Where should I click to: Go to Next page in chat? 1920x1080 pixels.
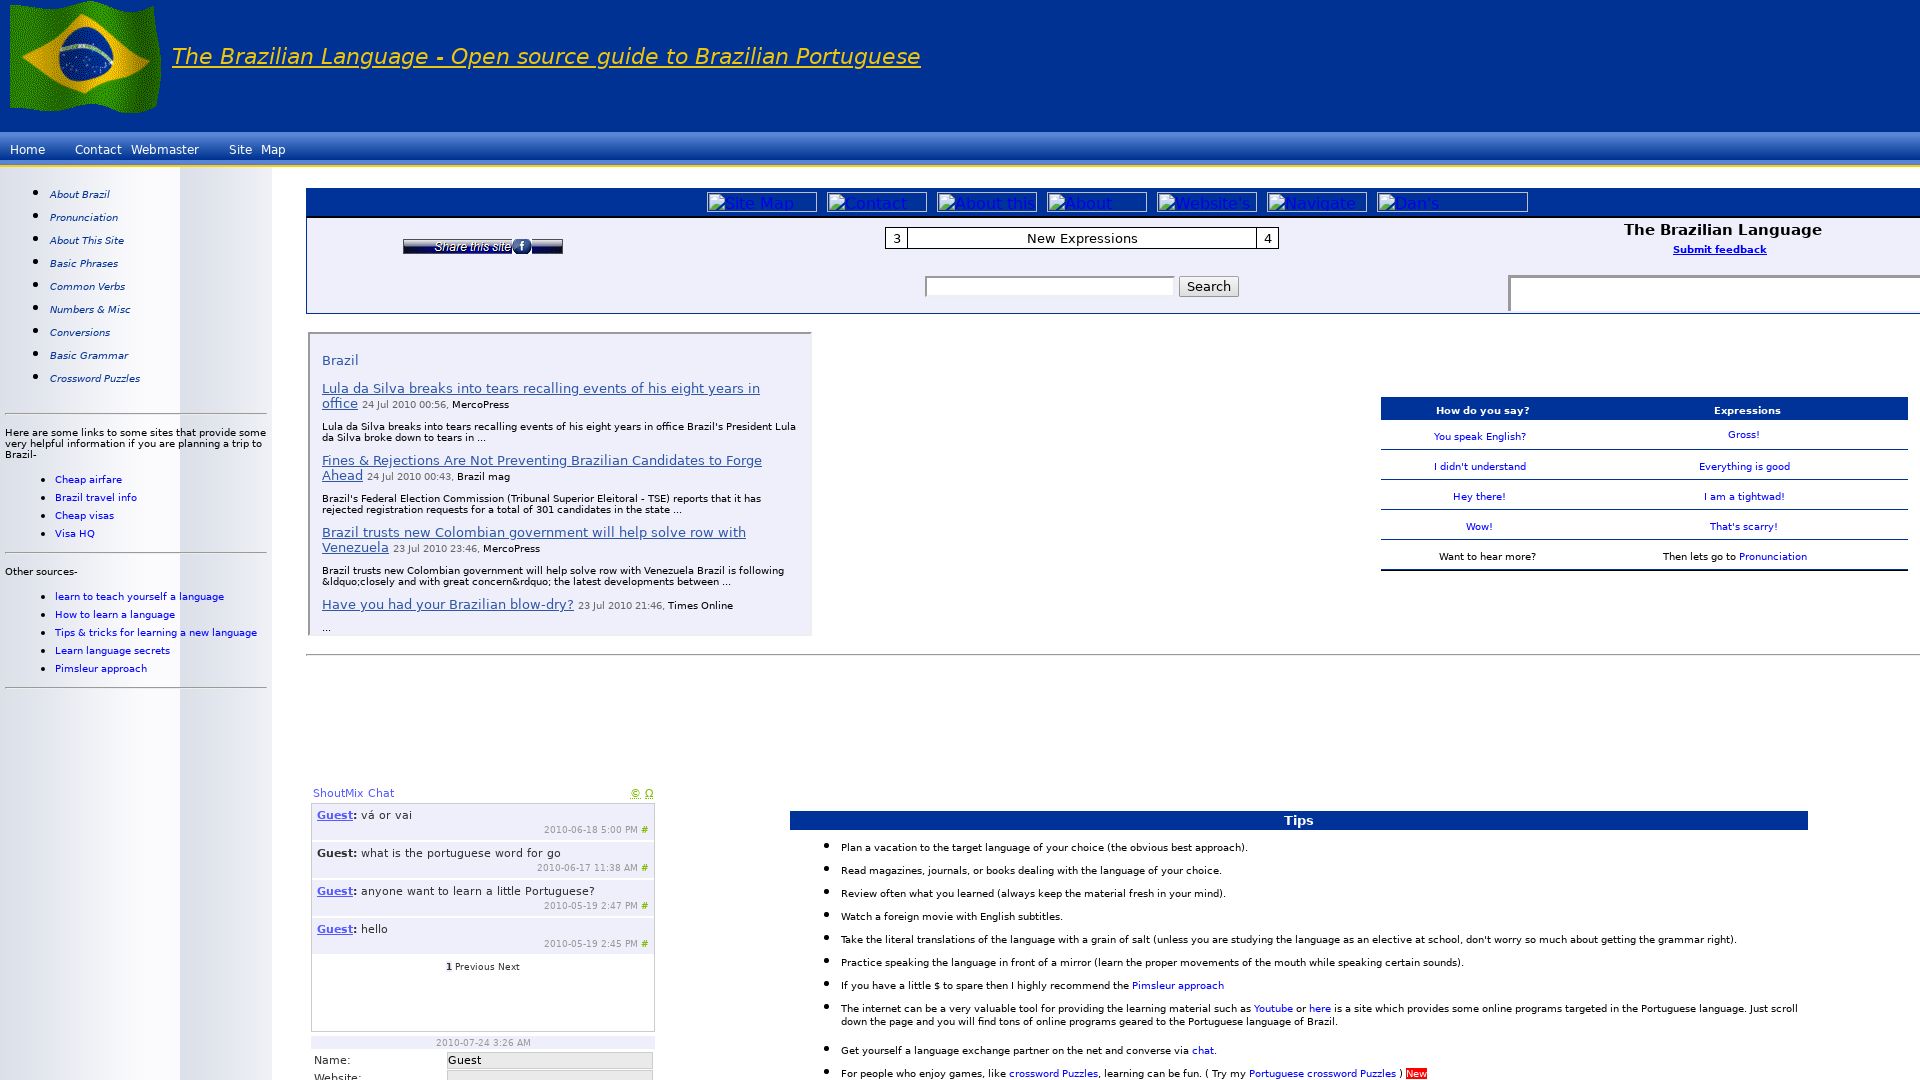pos(508,967)
